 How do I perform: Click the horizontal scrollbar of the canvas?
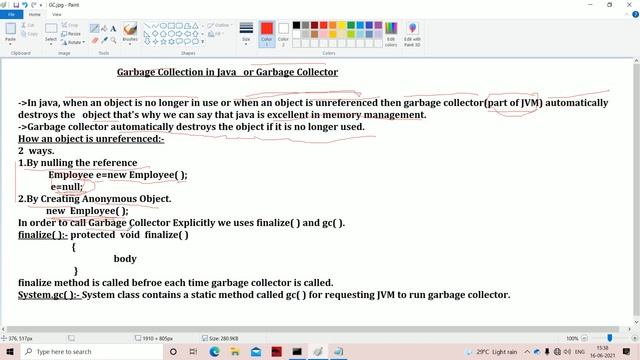[x=313, y=329]
